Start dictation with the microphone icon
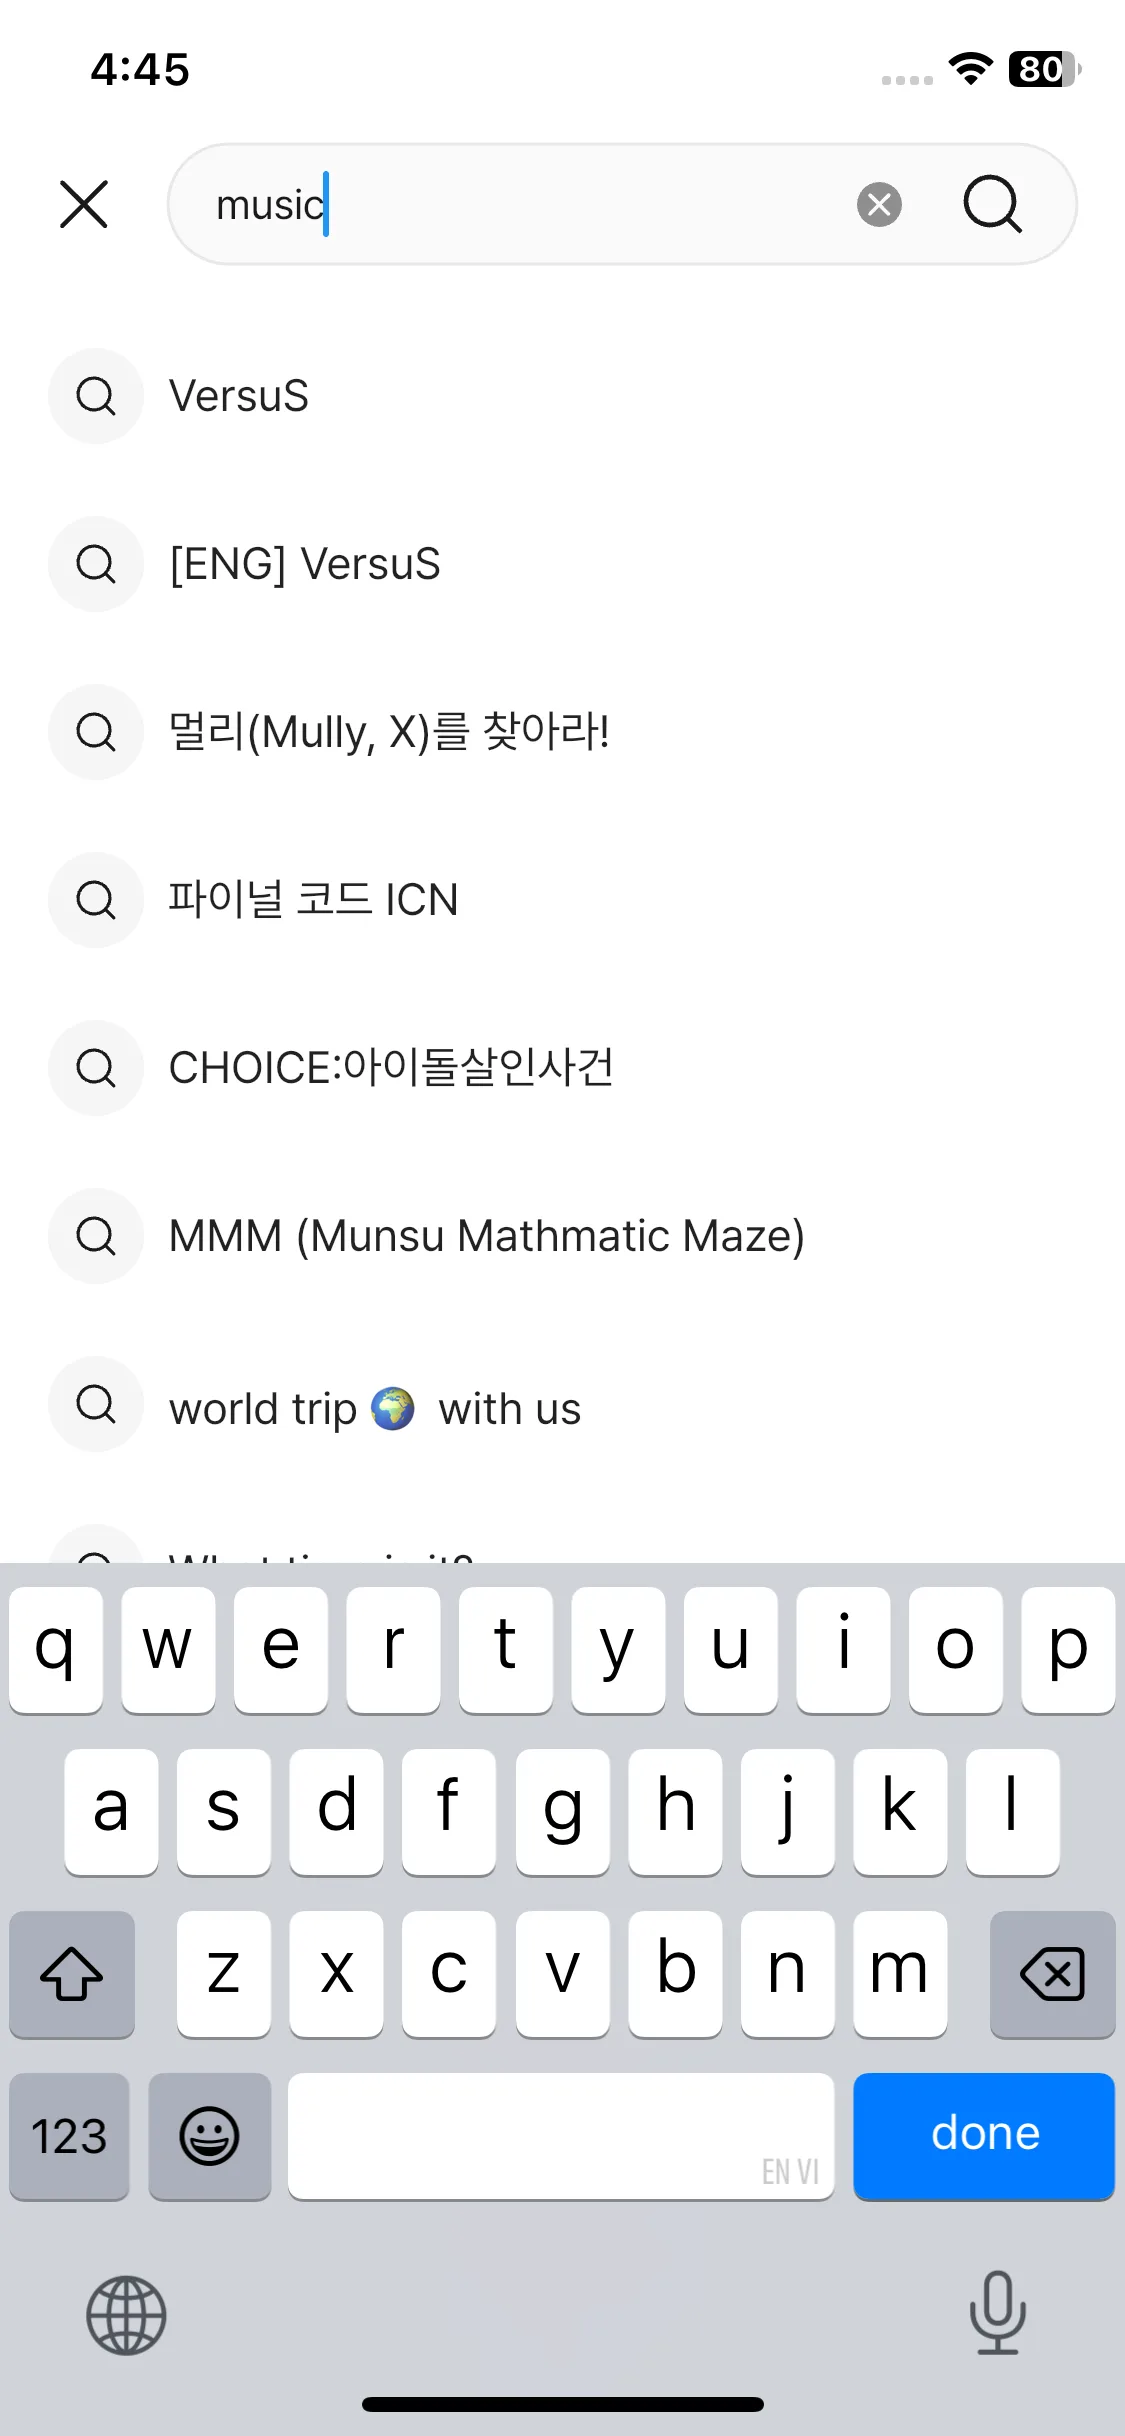This screenshot has width=1125, height=2436. [997, 2313]
